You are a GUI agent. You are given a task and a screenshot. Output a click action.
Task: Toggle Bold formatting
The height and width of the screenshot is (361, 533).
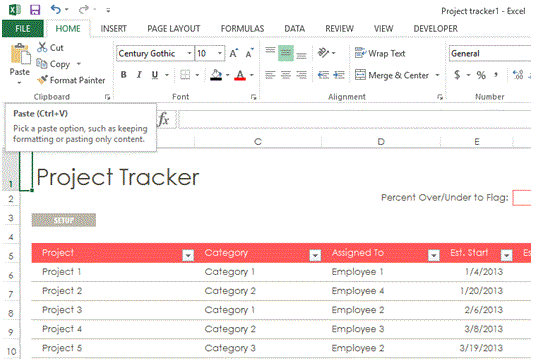point(124,75)
